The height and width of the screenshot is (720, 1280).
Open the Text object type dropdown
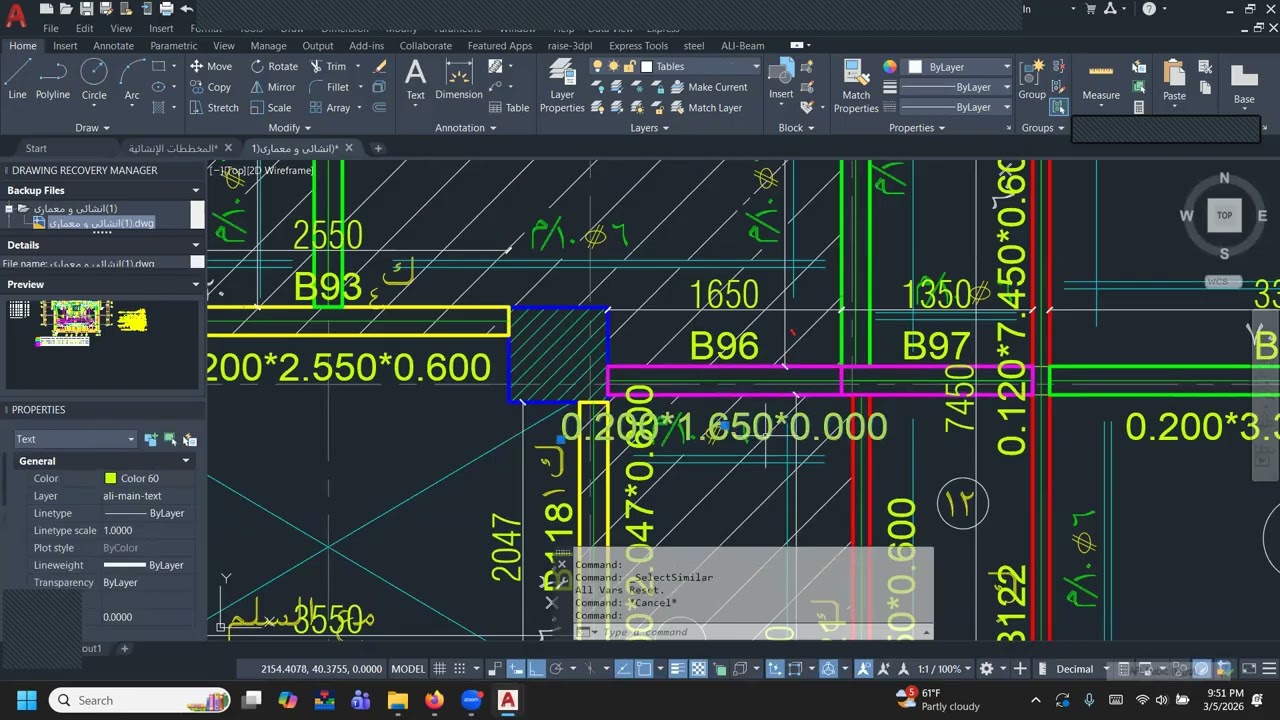pyautogui.click(x=75, y=439)
